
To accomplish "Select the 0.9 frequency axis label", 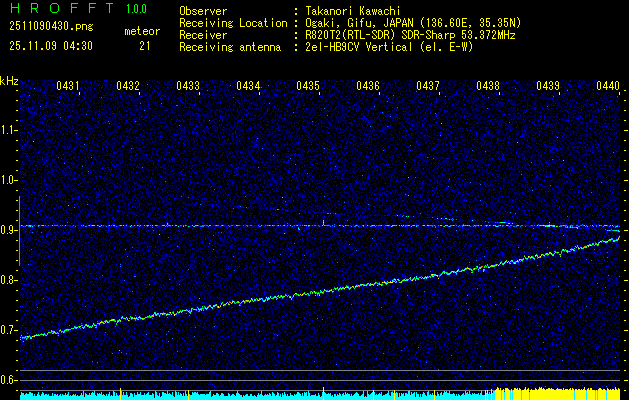I will [x=9, y=229].
